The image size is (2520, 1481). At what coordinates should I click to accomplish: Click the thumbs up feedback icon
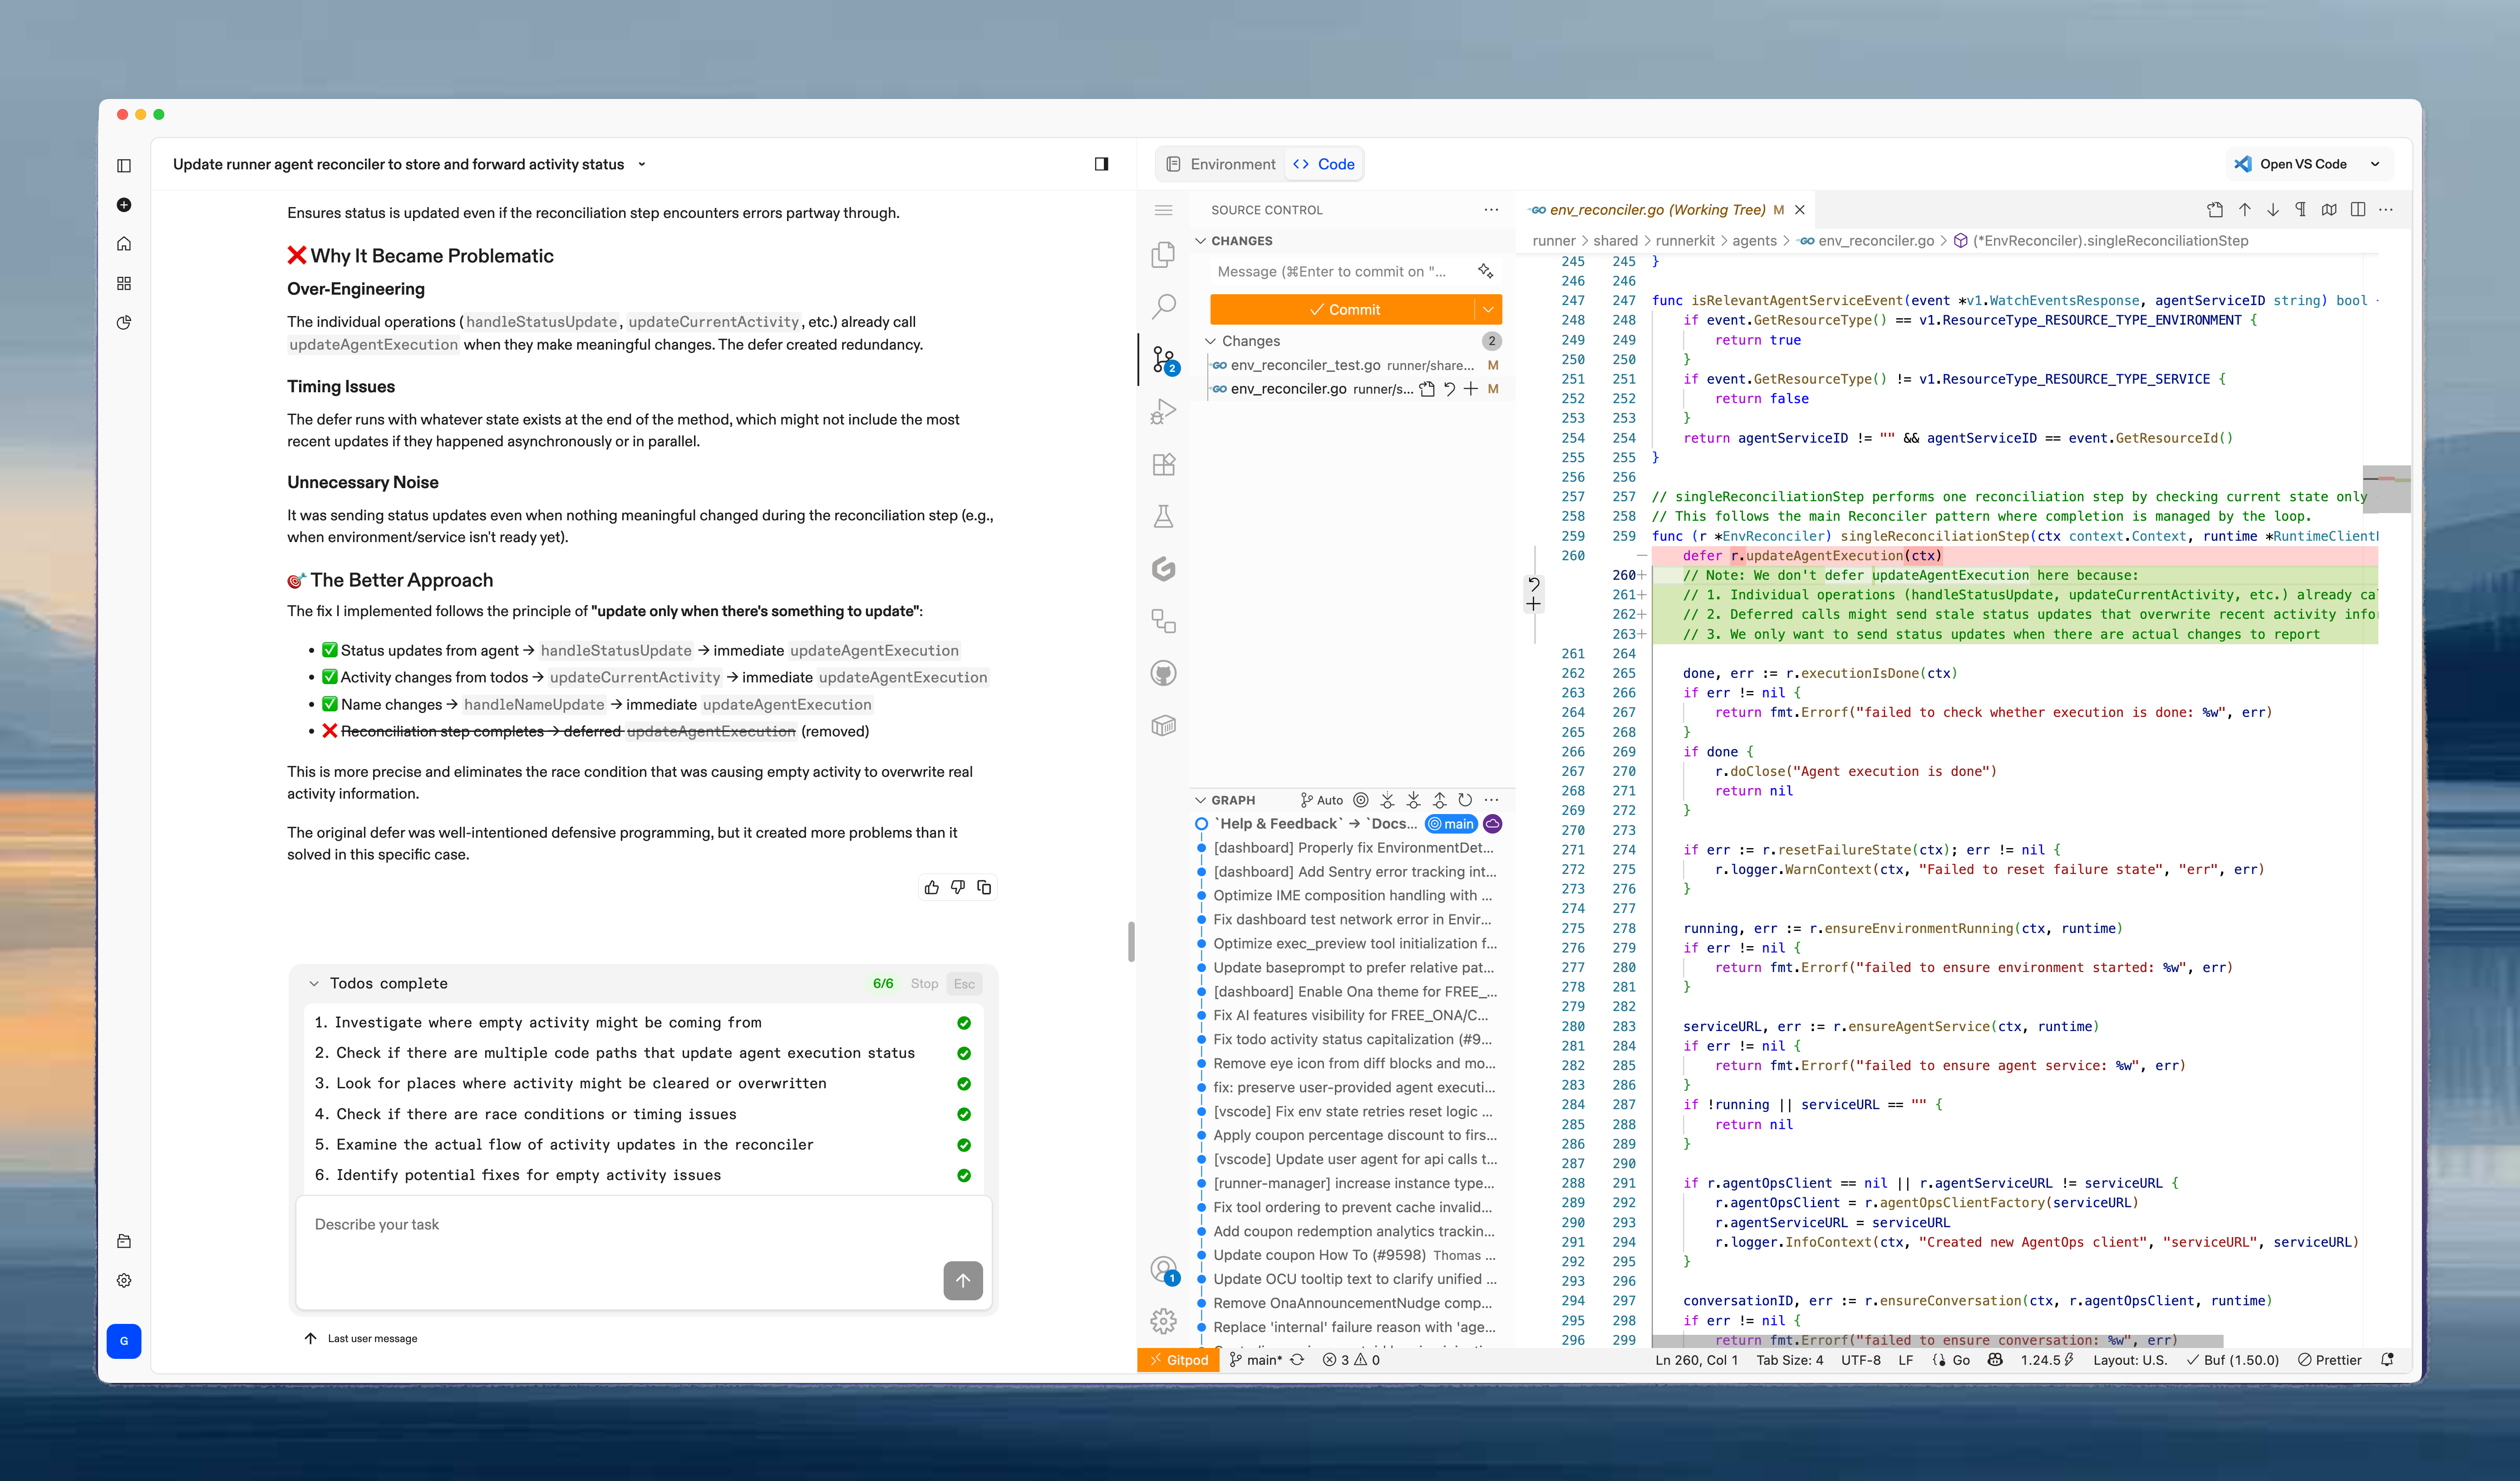click(x=931, y=887)
